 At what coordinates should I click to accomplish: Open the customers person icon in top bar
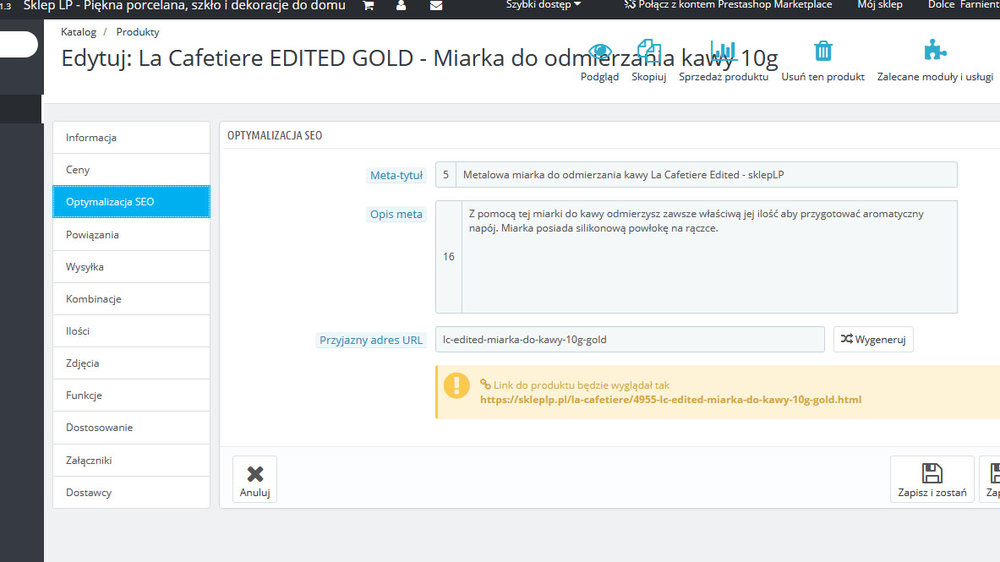click(401, 5)
